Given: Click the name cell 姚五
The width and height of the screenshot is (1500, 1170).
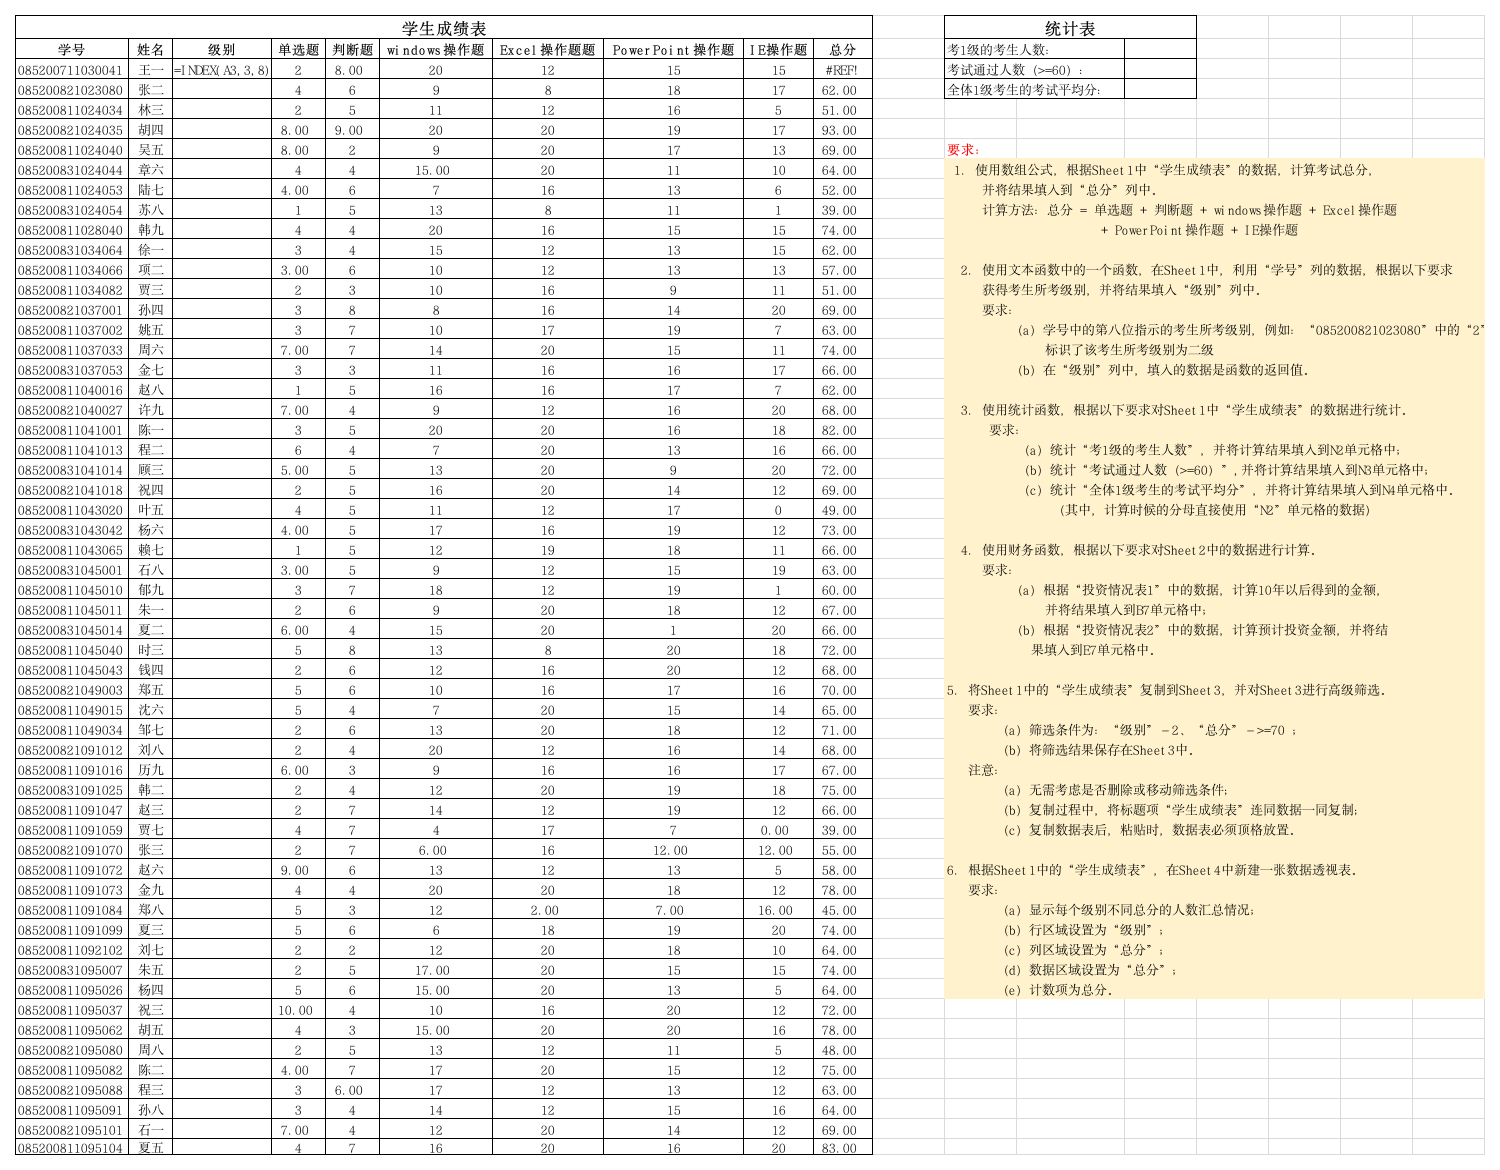Looking at the screenshot, I should point(150,330).
